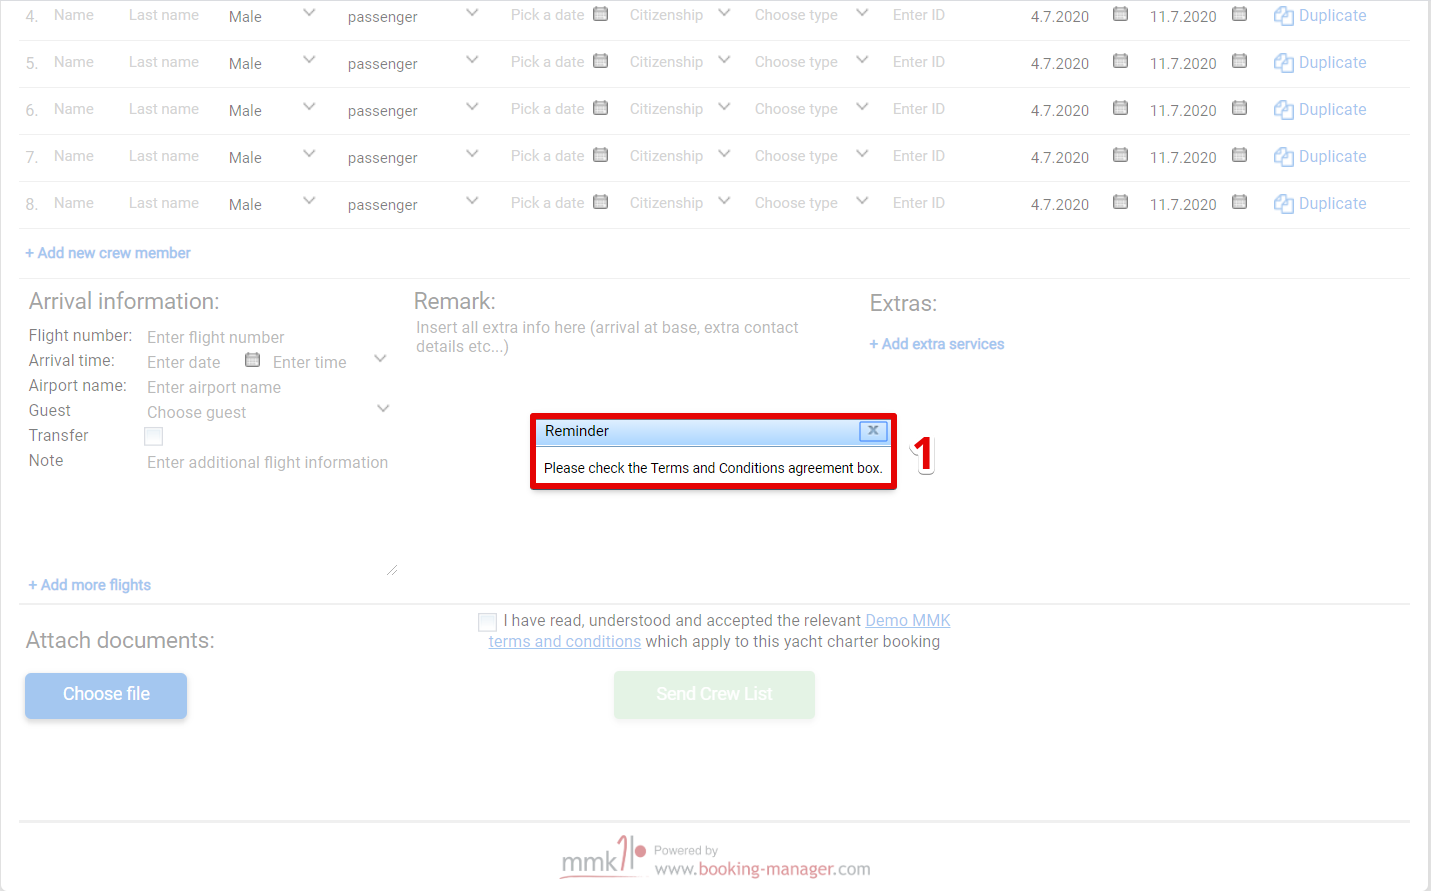Close the Reminder popup
This screenshot has width=1431, height=891.
[873, 431]
